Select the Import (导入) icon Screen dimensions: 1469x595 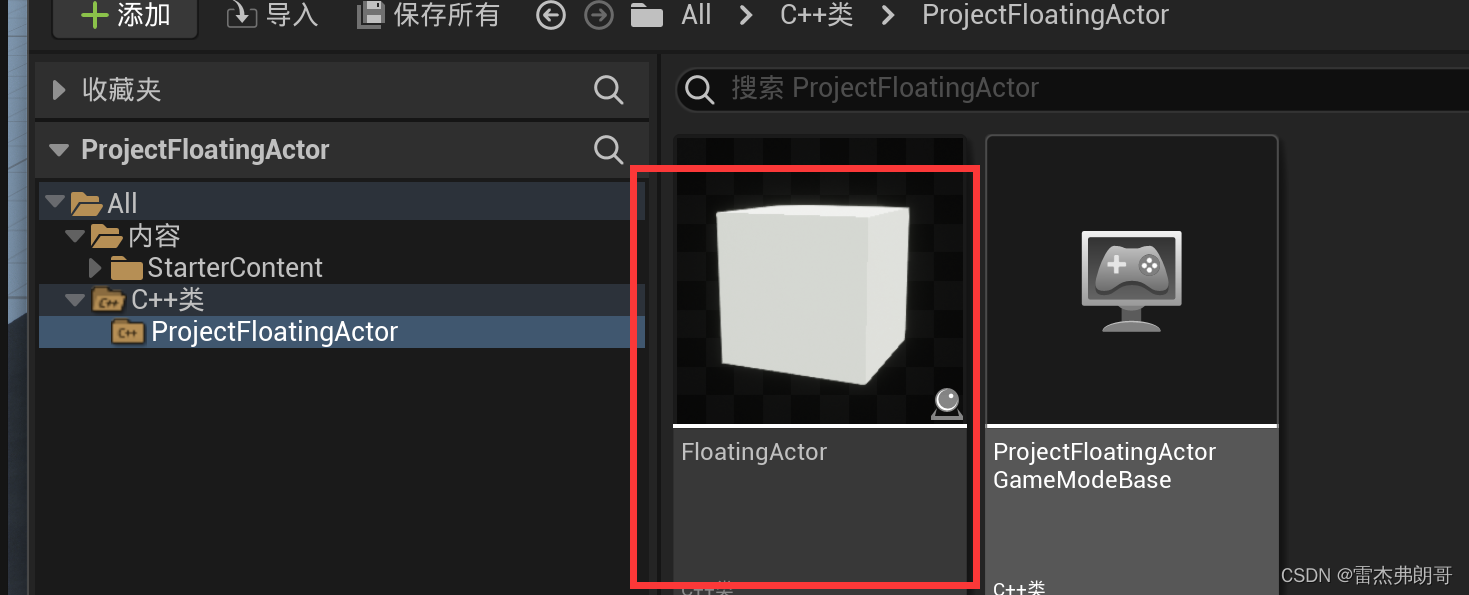click(241, 15)
